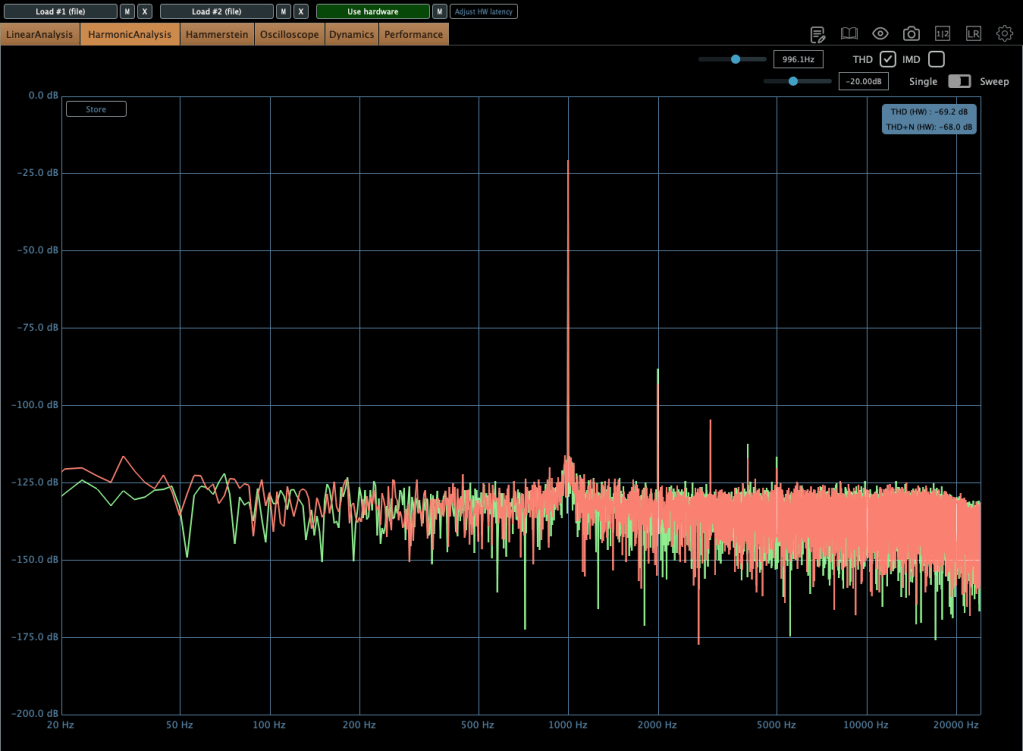Click the Load #1 (file) button
1023x751 pixels.
59,12
